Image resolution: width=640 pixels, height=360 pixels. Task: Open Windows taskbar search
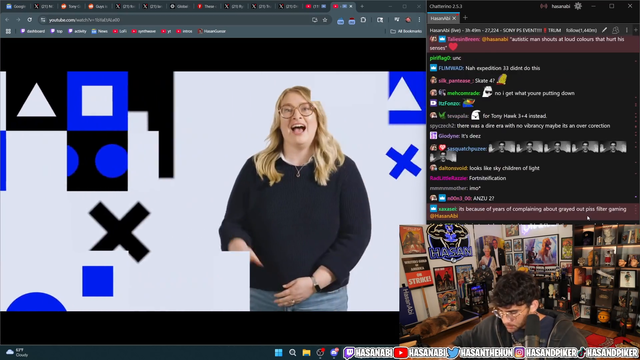tap(293, 353)
